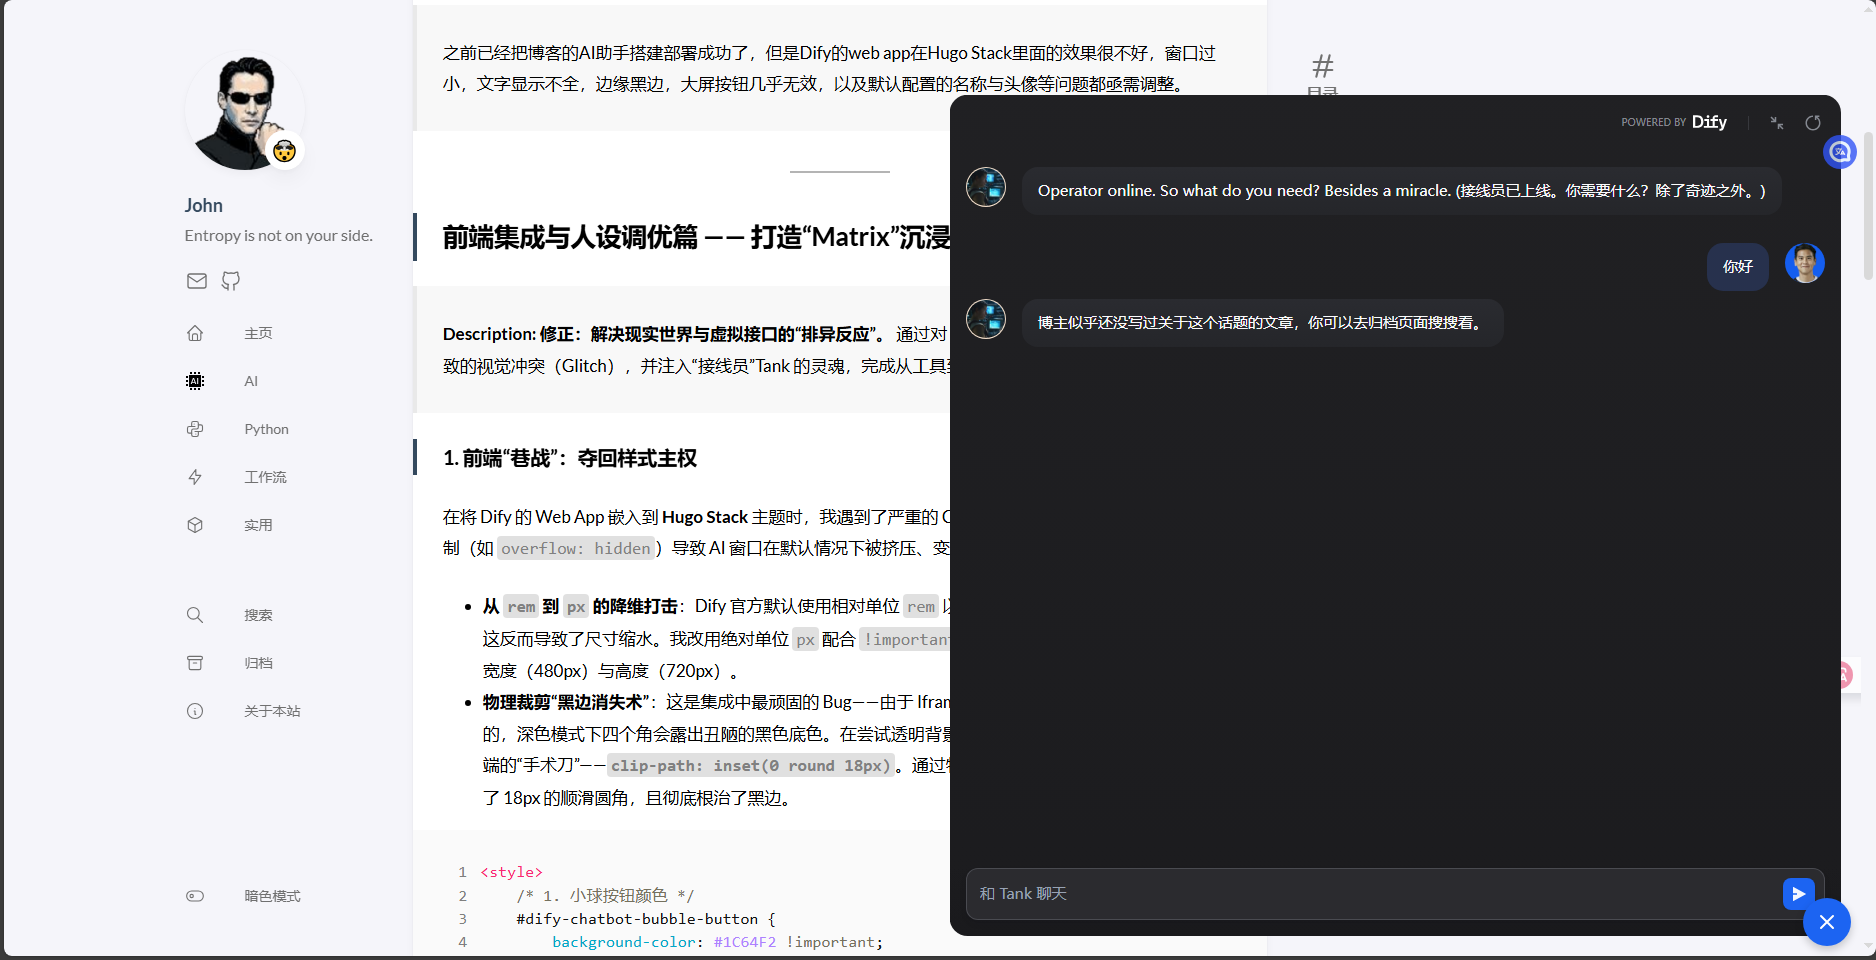Click the blue translate floating icon
Image resolution: width=1876 pixels, height=960 pixels.
1840,152
